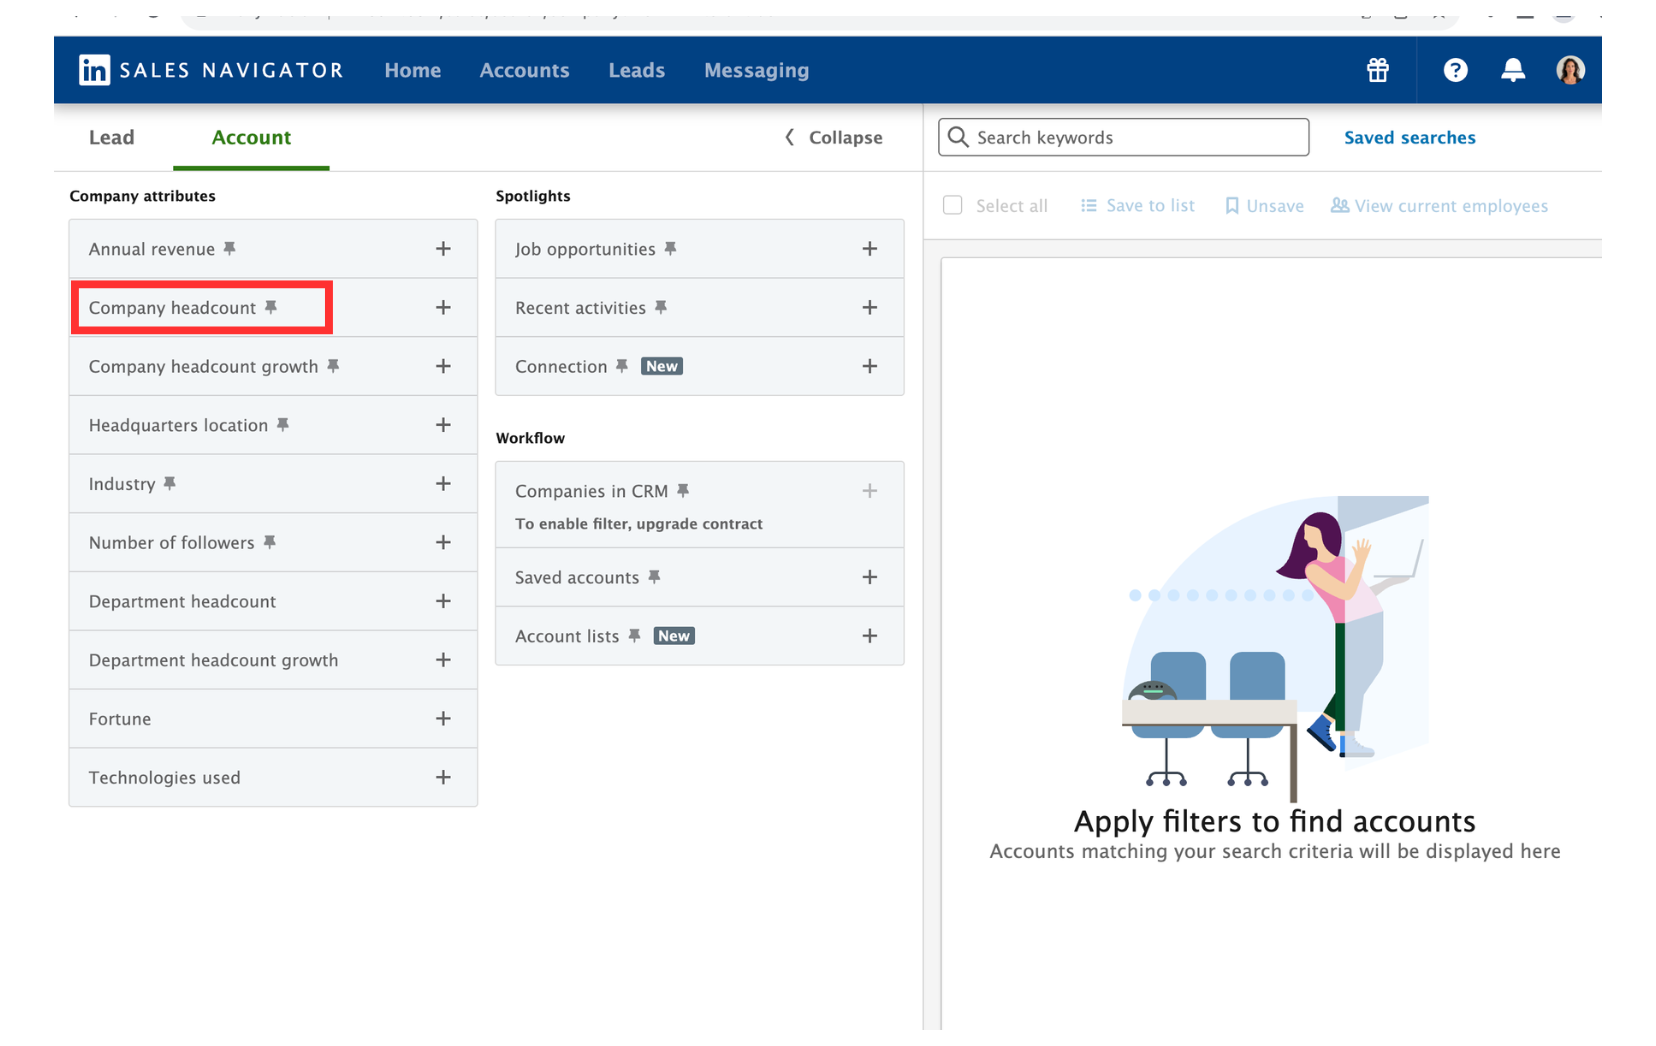This screenshot has height=1046, width=1656.
Task: Toggle pin on Job opportunities filter
Action: [x=671, y=249]
